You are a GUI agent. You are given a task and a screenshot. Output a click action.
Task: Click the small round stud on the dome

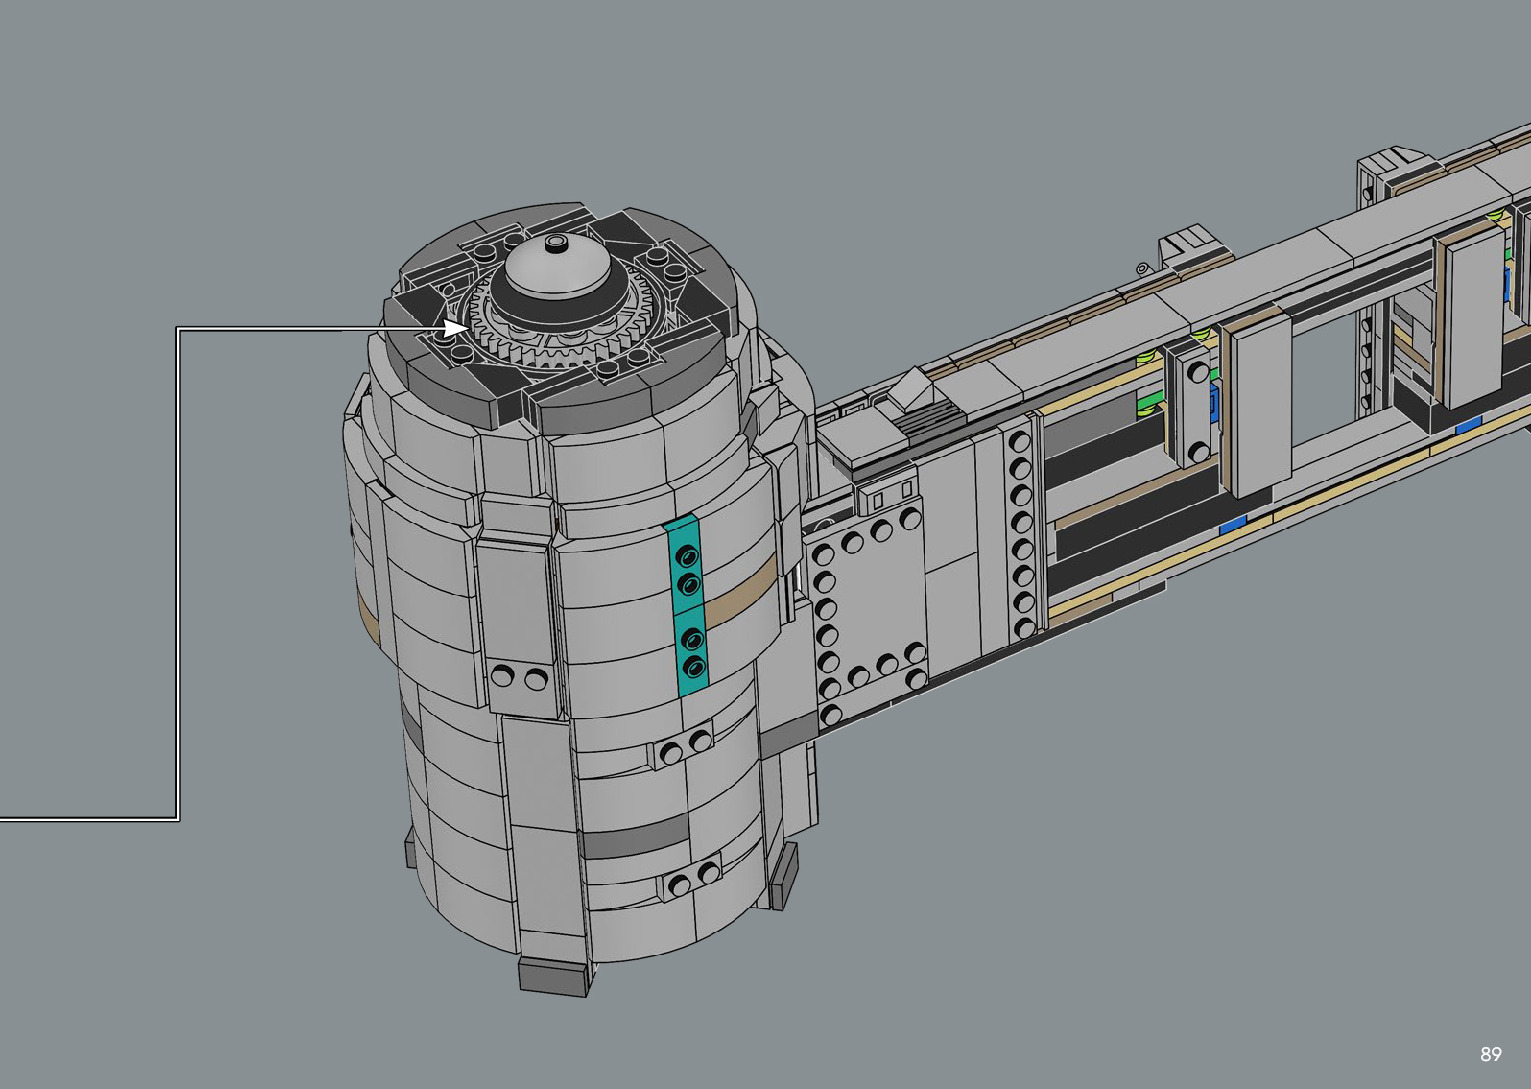[558, 243]
